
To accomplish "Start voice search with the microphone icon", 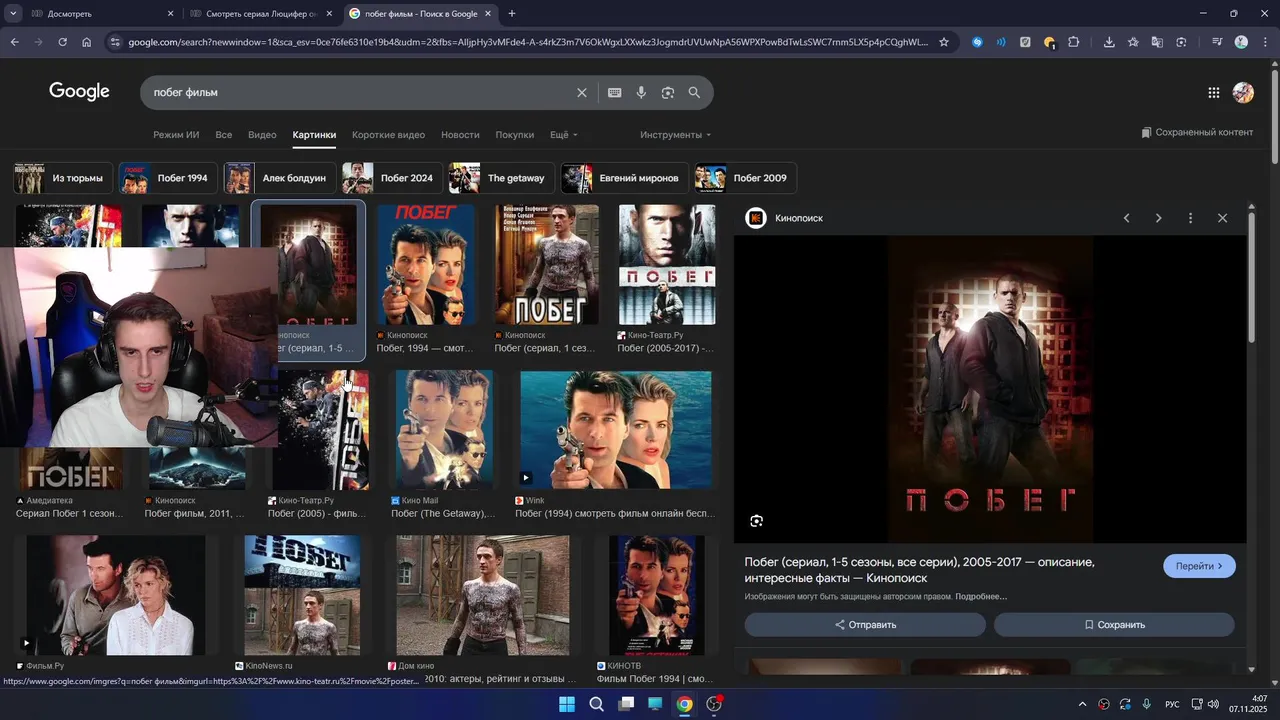I will pyautogui.click(x=641, y=93).
